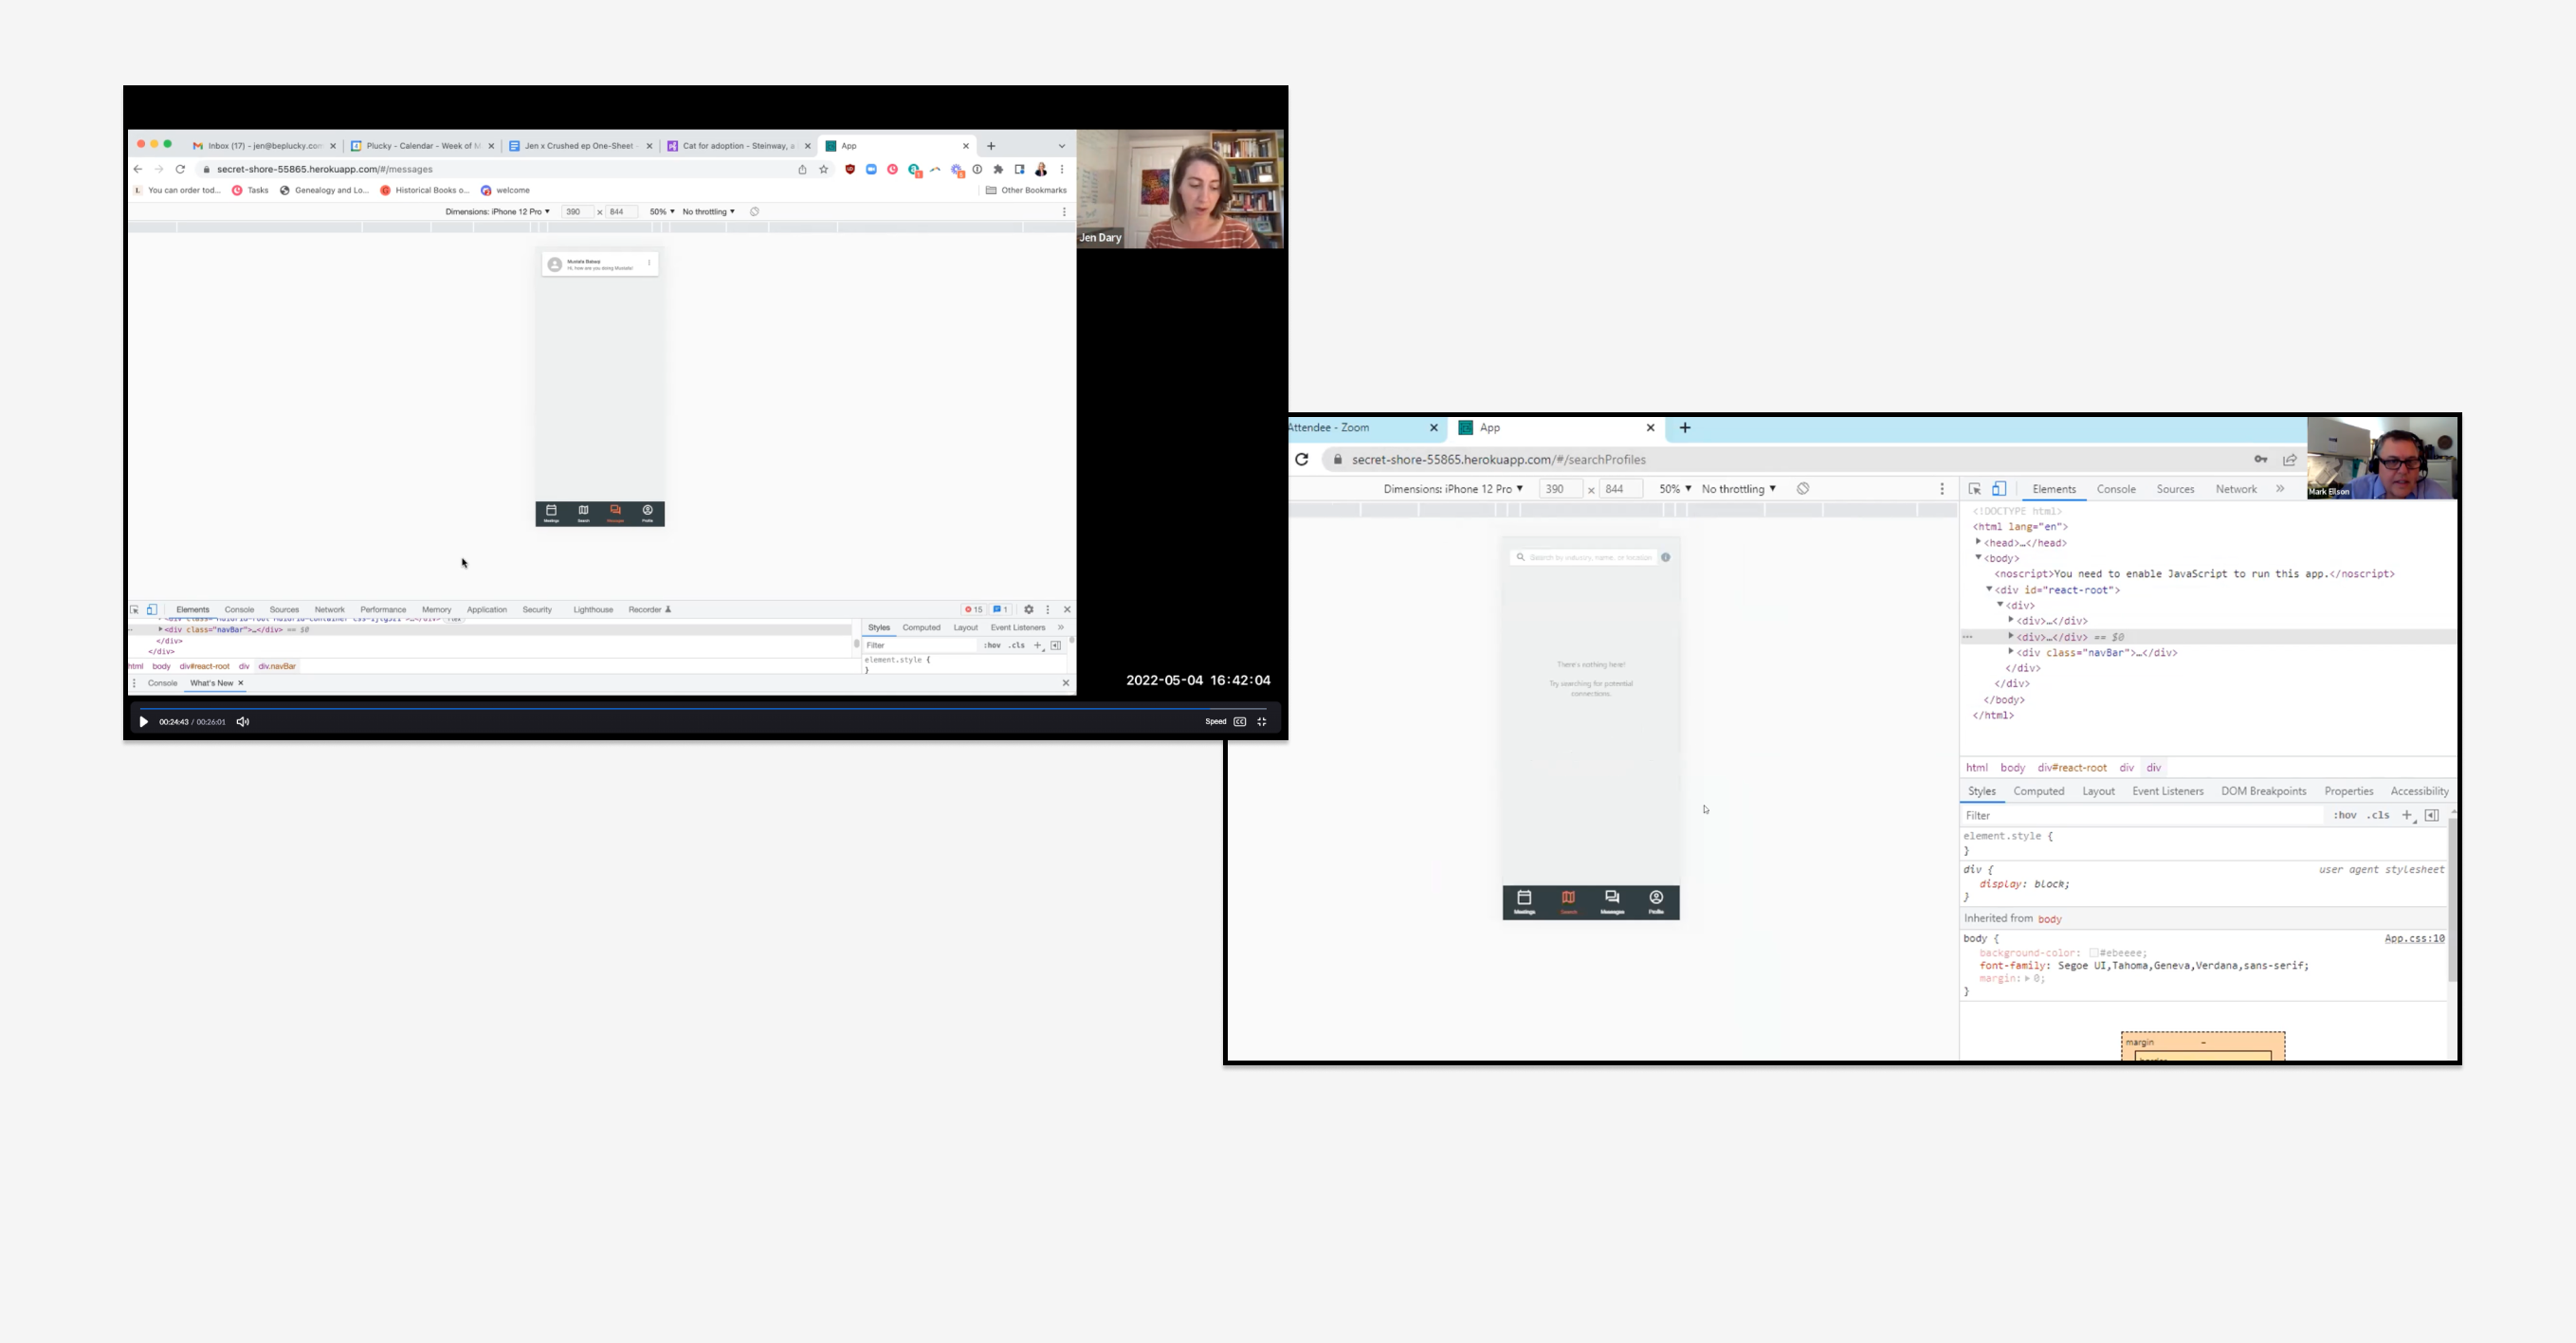Open Computed tab in right Styles pane
Image resolution: width=2576 pixels, height=1343 pixels.
[2039, 791]
